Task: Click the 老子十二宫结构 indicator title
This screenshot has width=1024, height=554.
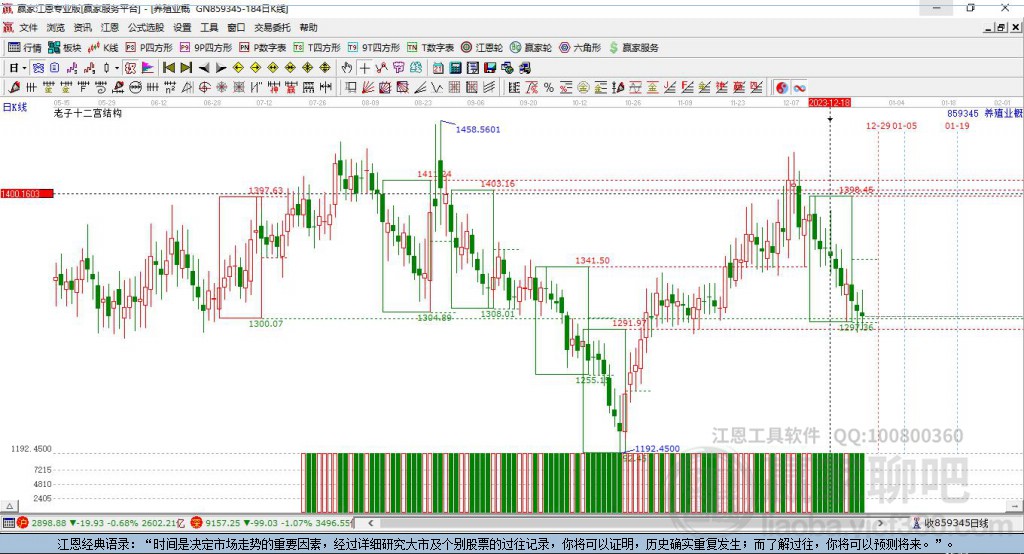Action: coord(88,113)
